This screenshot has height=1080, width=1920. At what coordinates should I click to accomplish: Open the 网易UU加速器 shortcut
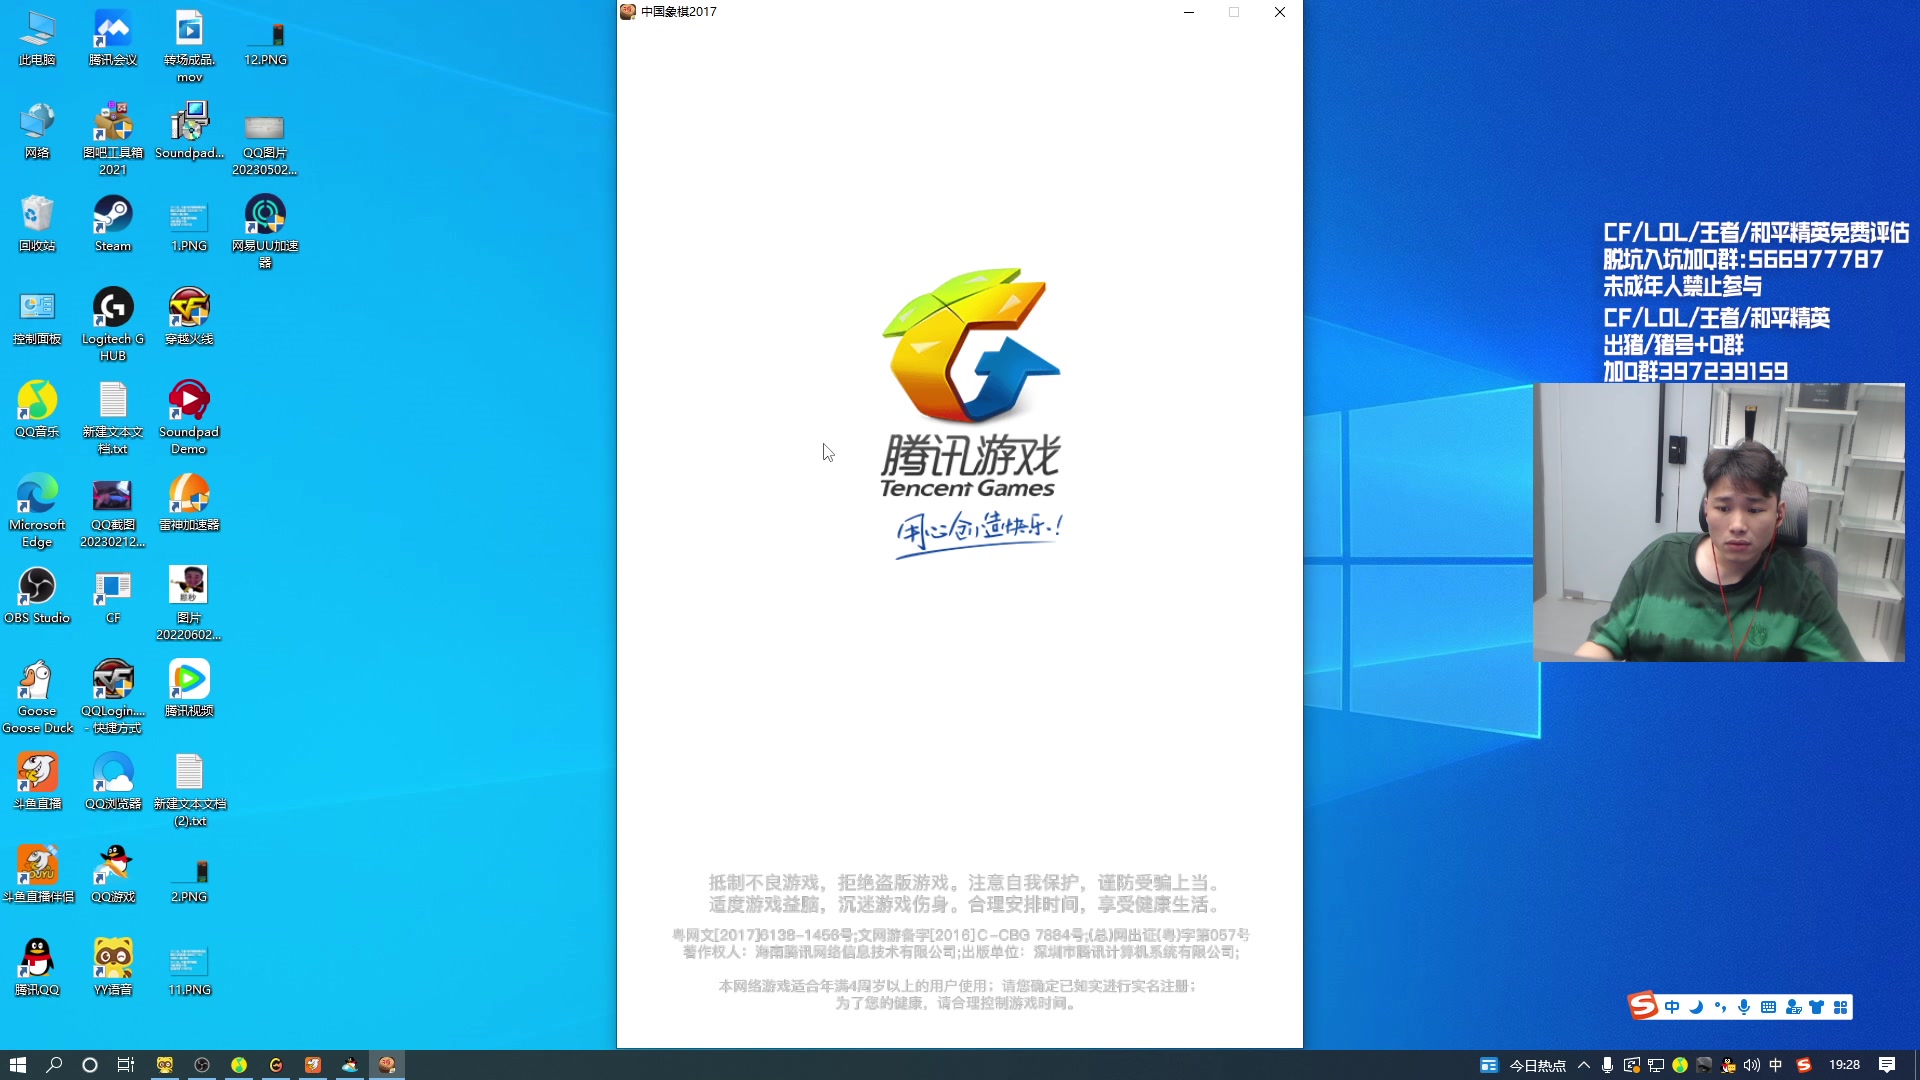pos(265,232)
